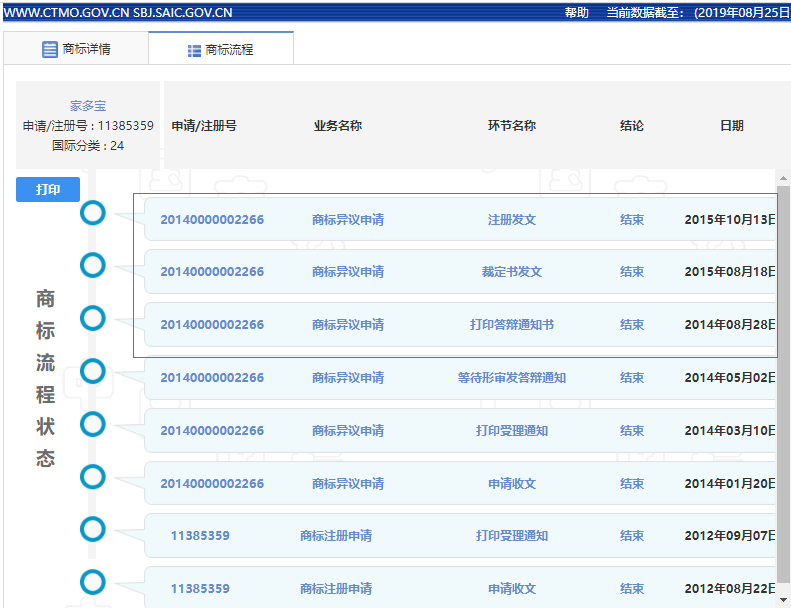Click the 商标流程 list icon

coord(194,50)
